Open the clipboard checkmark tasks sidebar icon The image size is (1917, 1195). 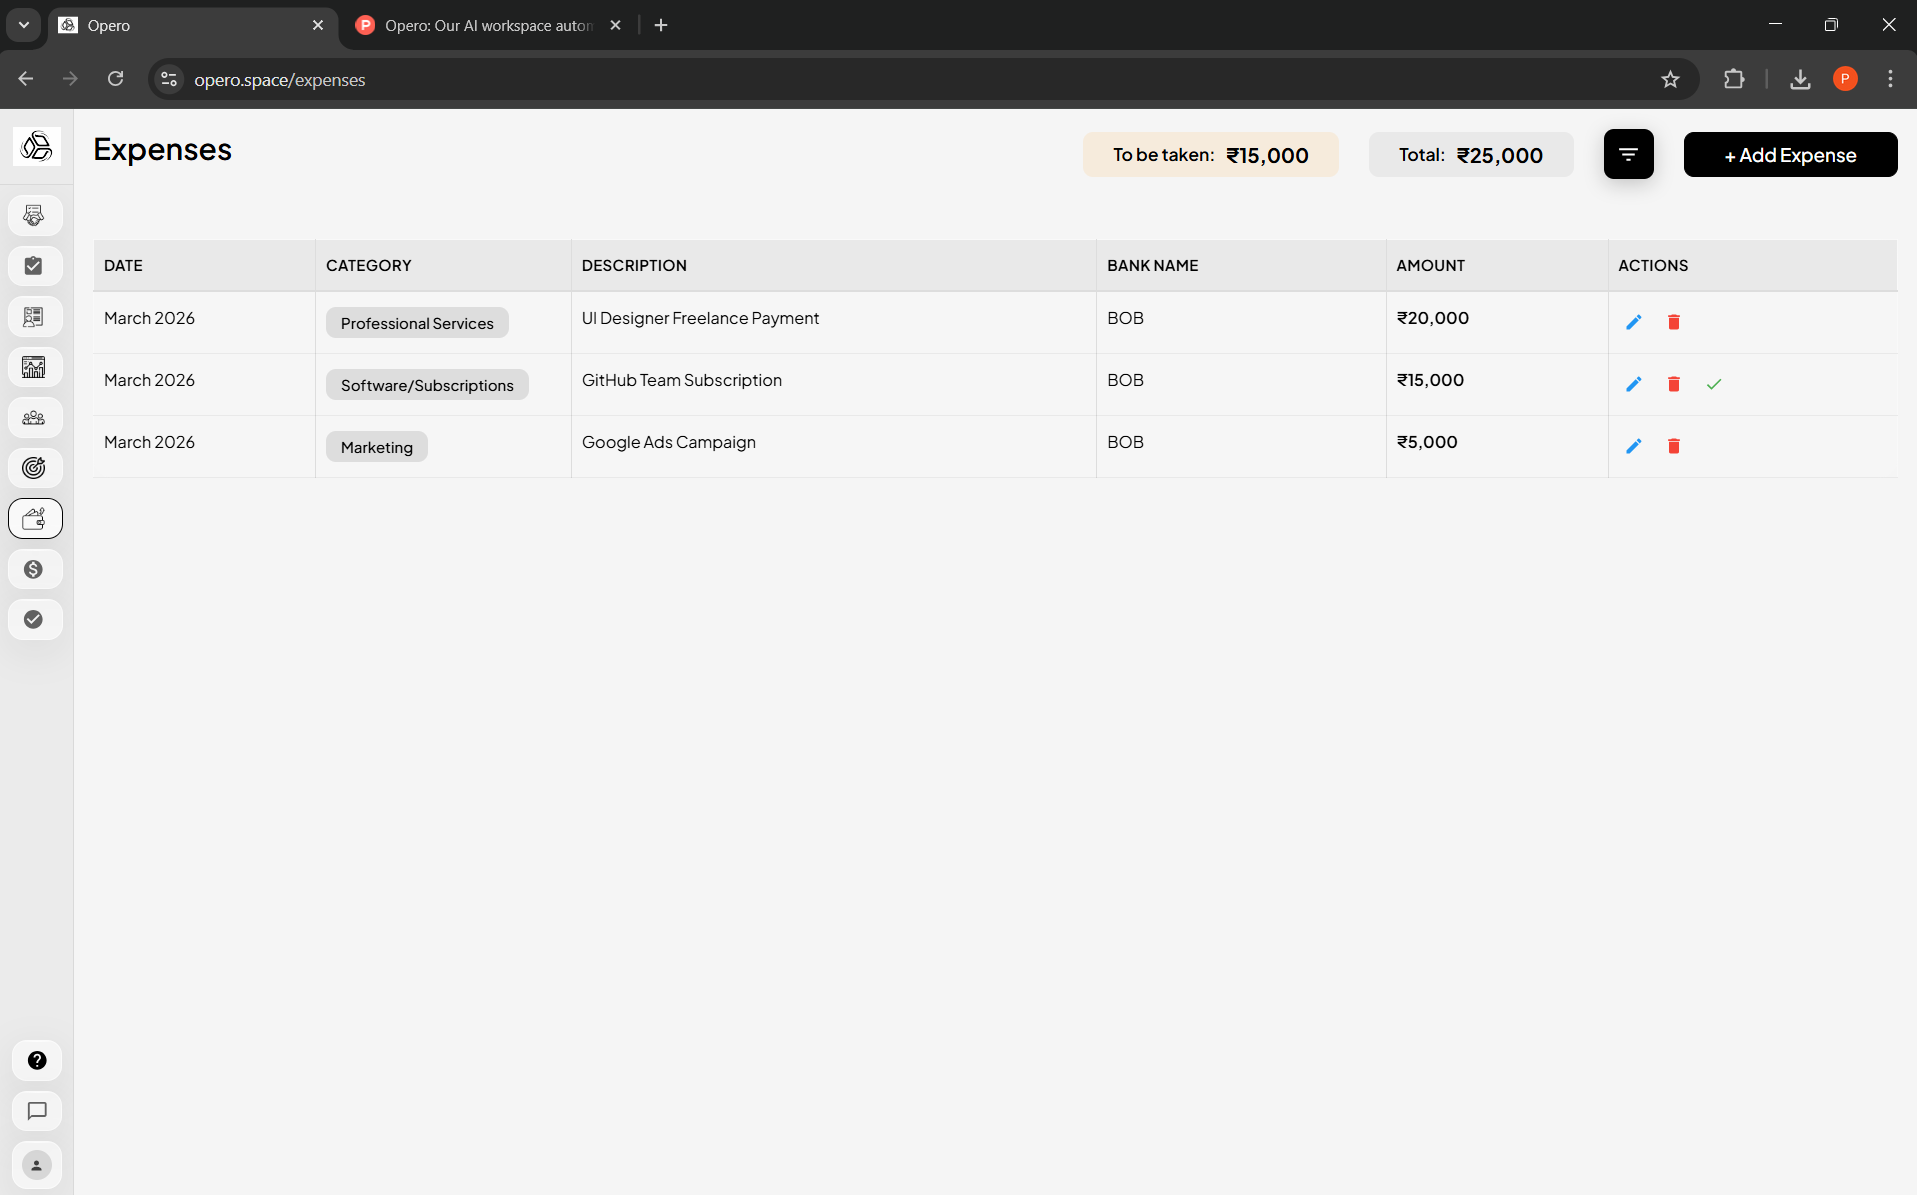click(35, 266)
